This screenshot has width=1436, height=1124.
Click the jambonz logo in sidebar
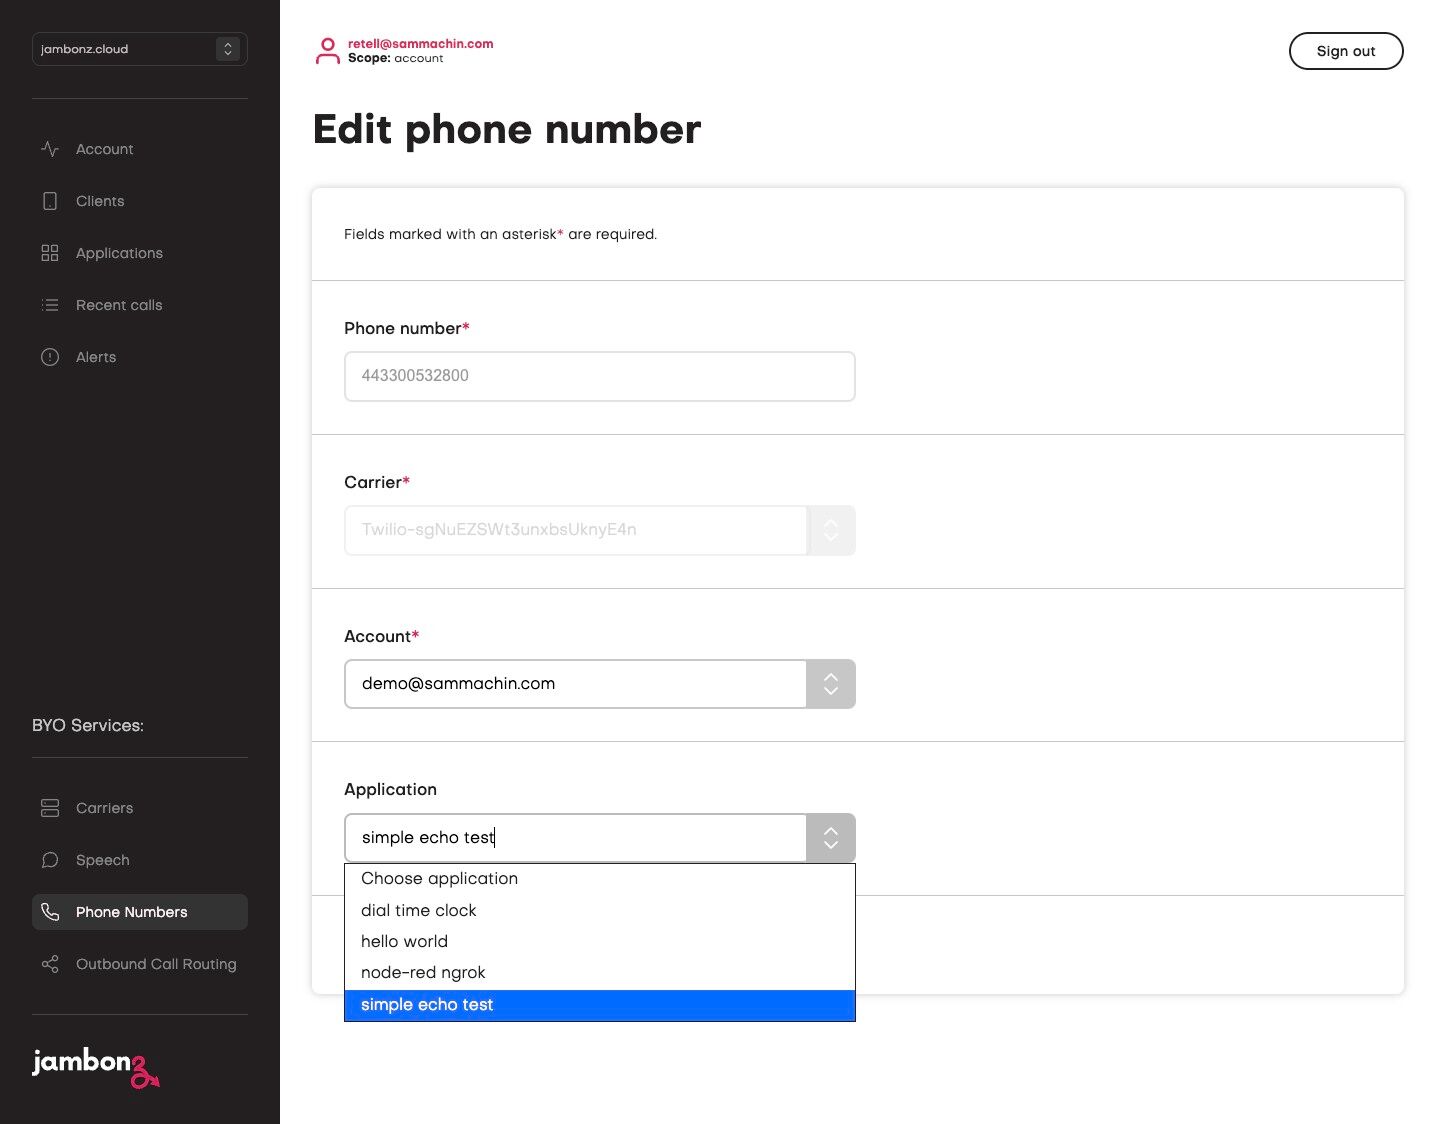point(95,1066)
